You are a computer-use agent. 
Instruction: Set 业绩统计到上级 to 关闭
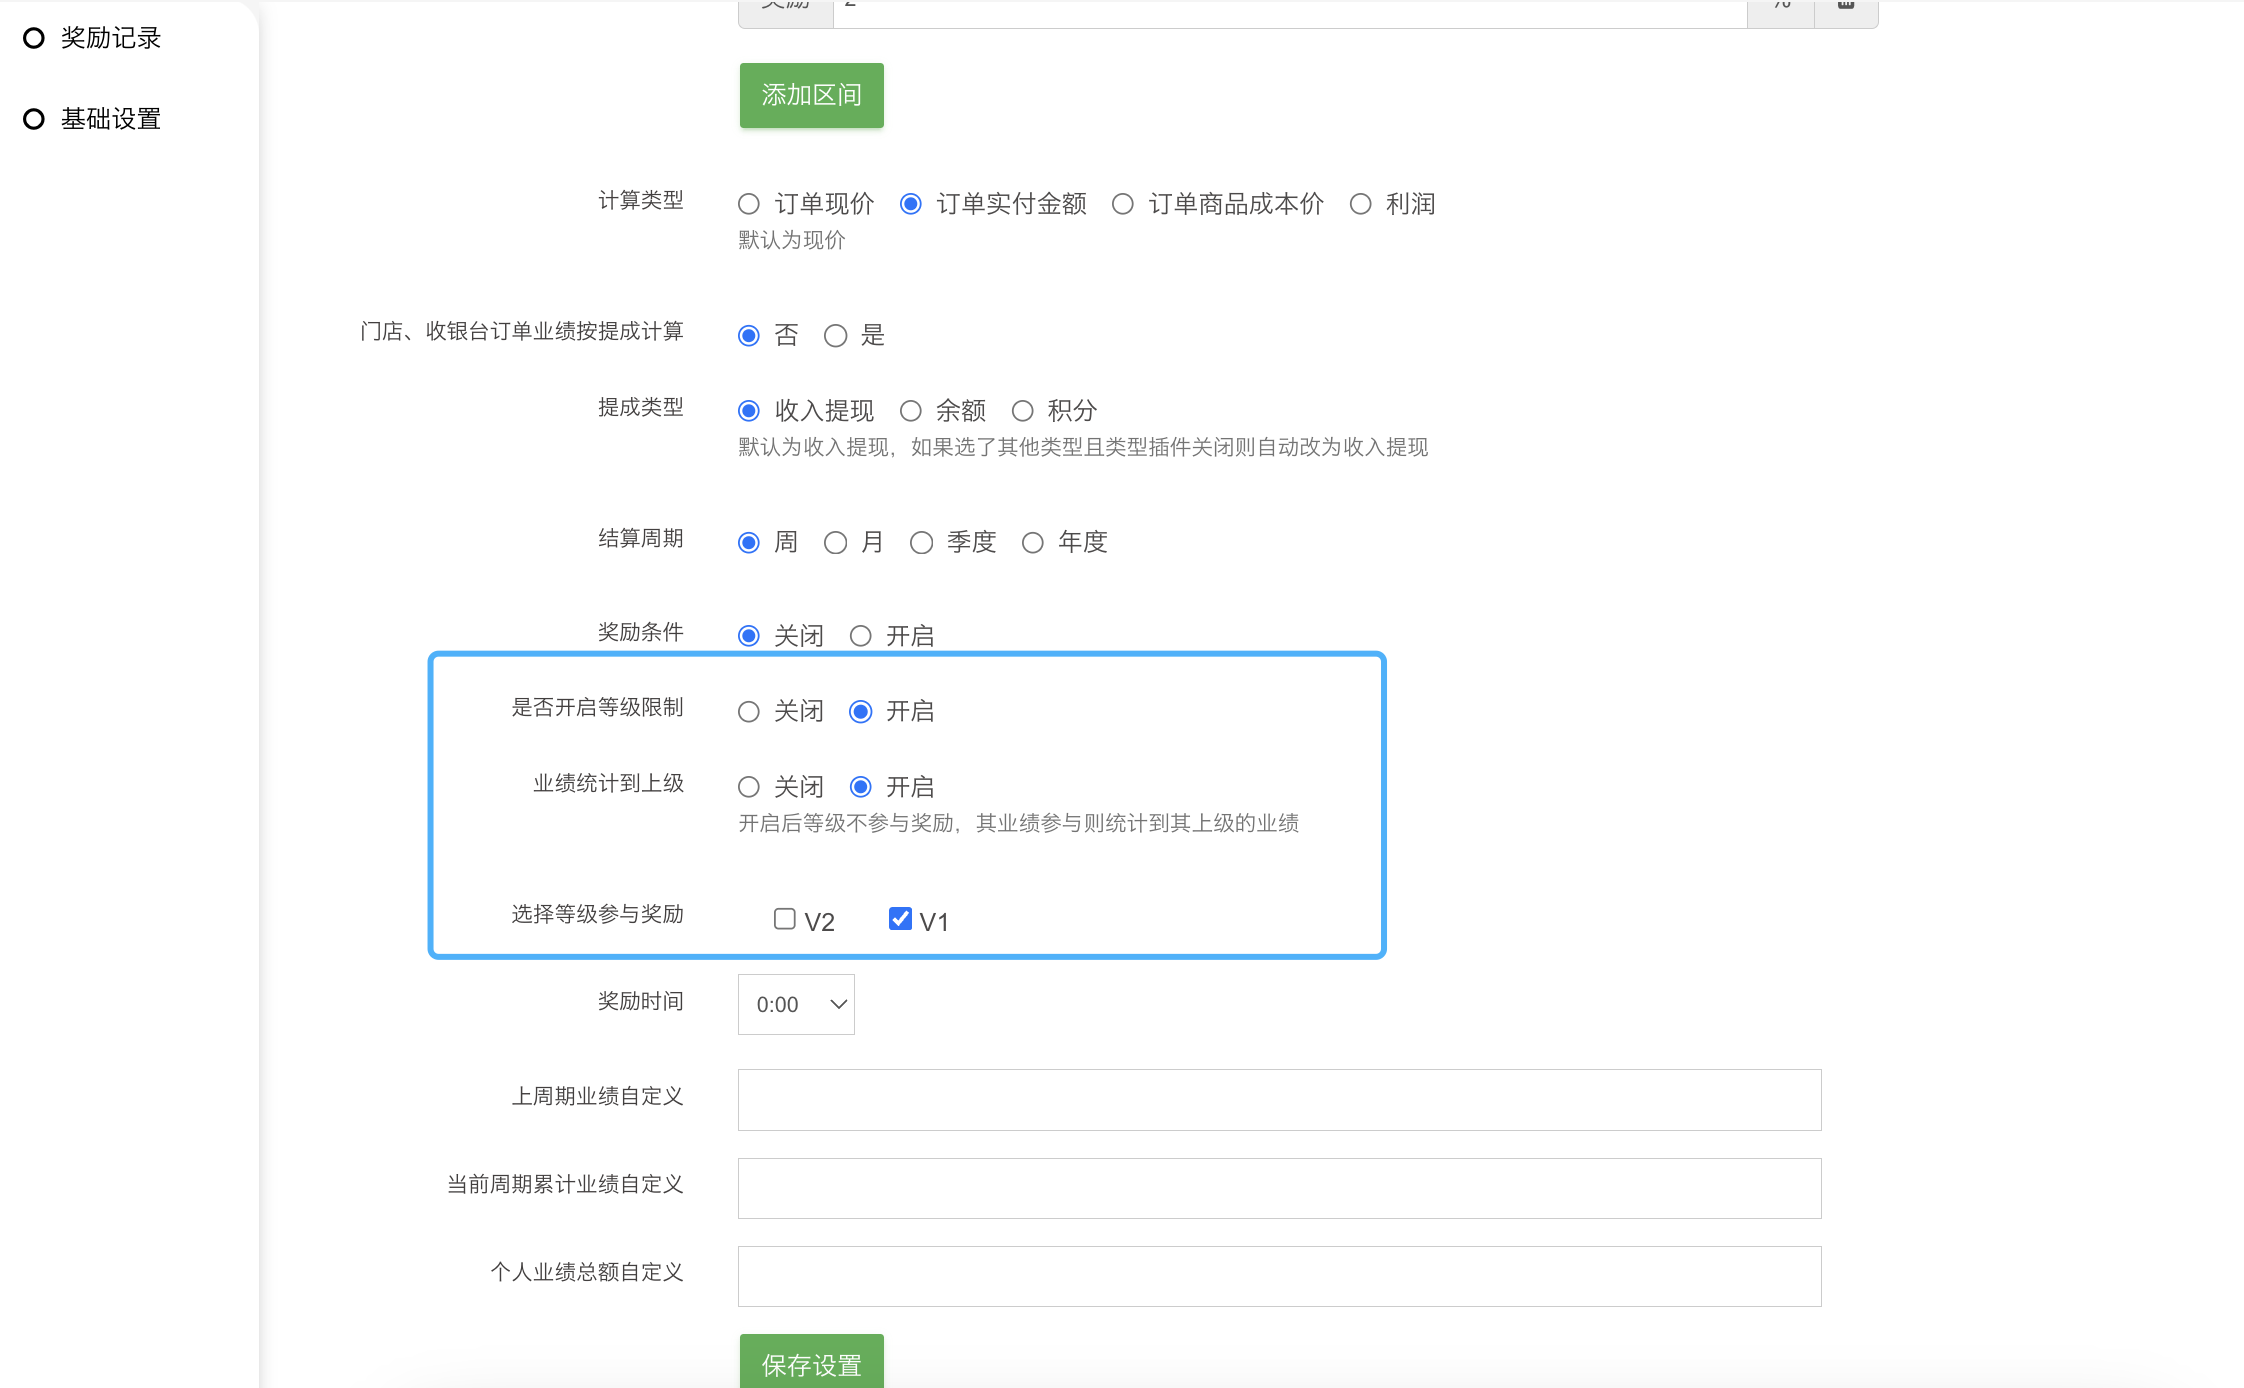coord(749,787)
